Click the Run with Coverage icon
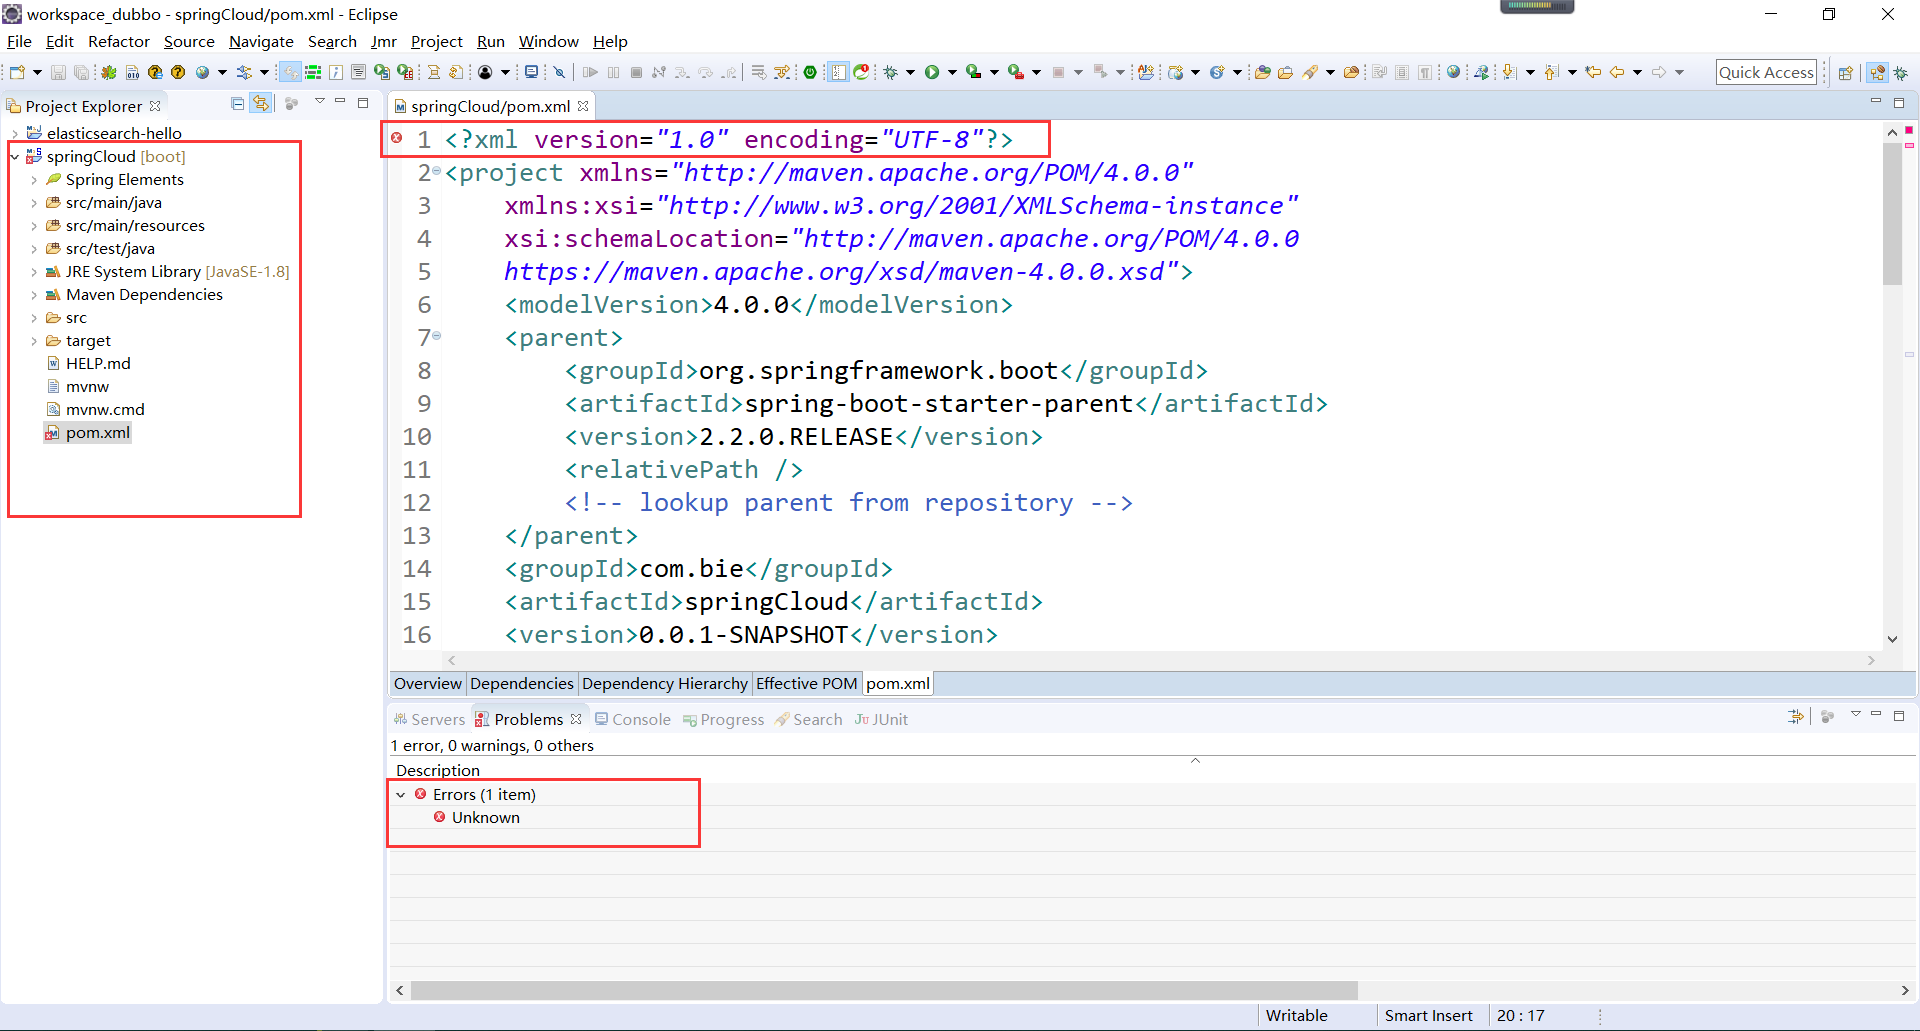Image resolution: width=1920 pixels, height=1031 pixels. [x=973, y=72]
